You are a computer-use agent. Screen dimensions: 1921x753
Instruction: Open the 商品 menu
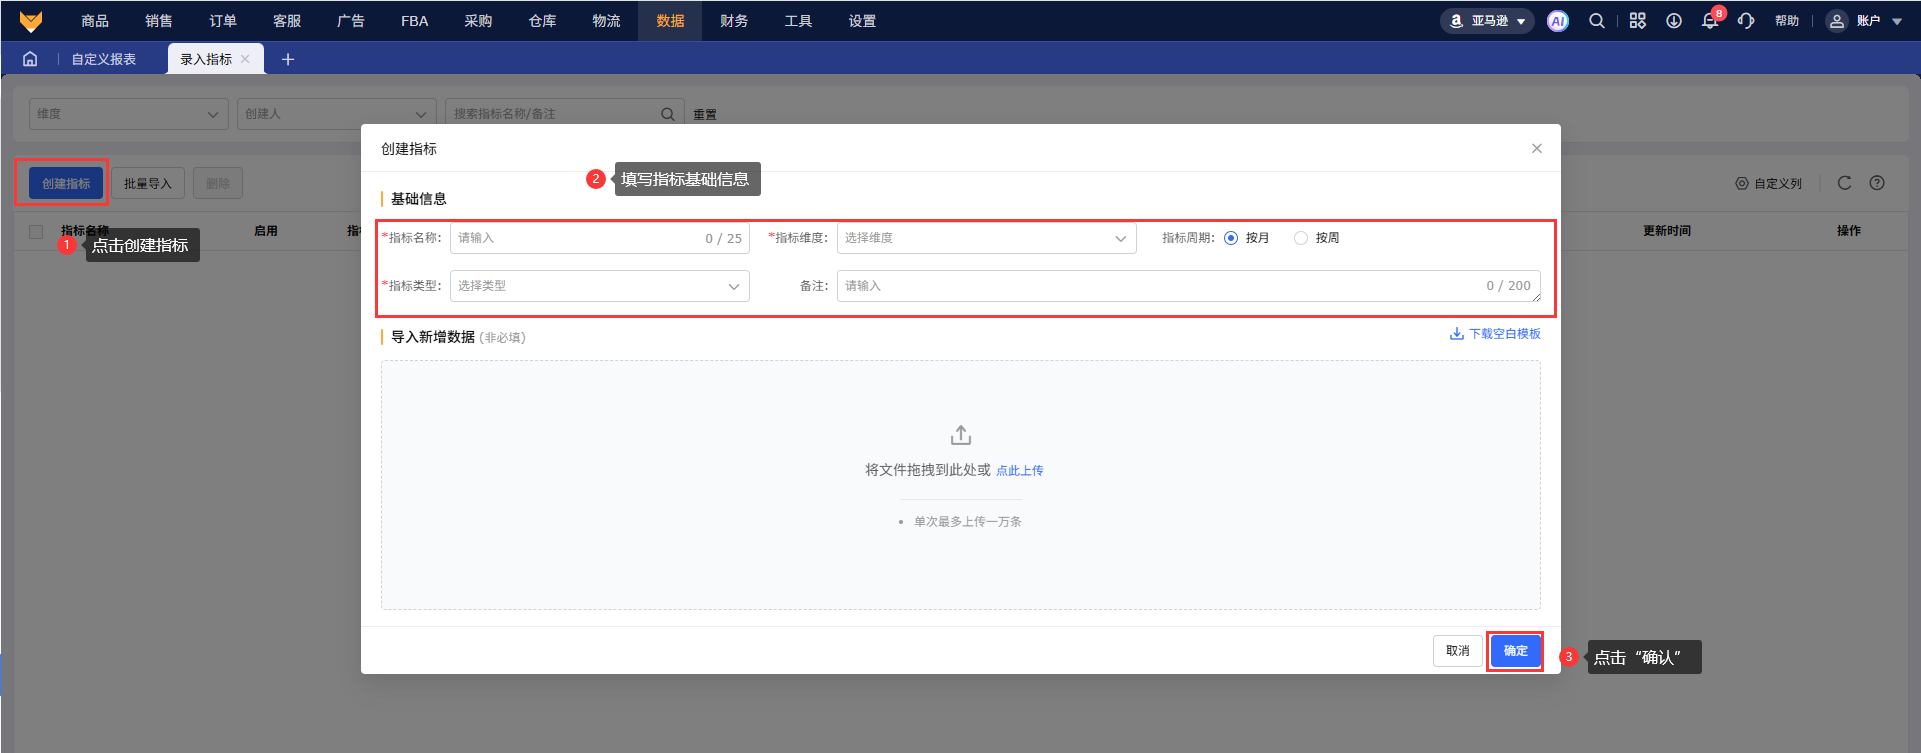(95, 21)
